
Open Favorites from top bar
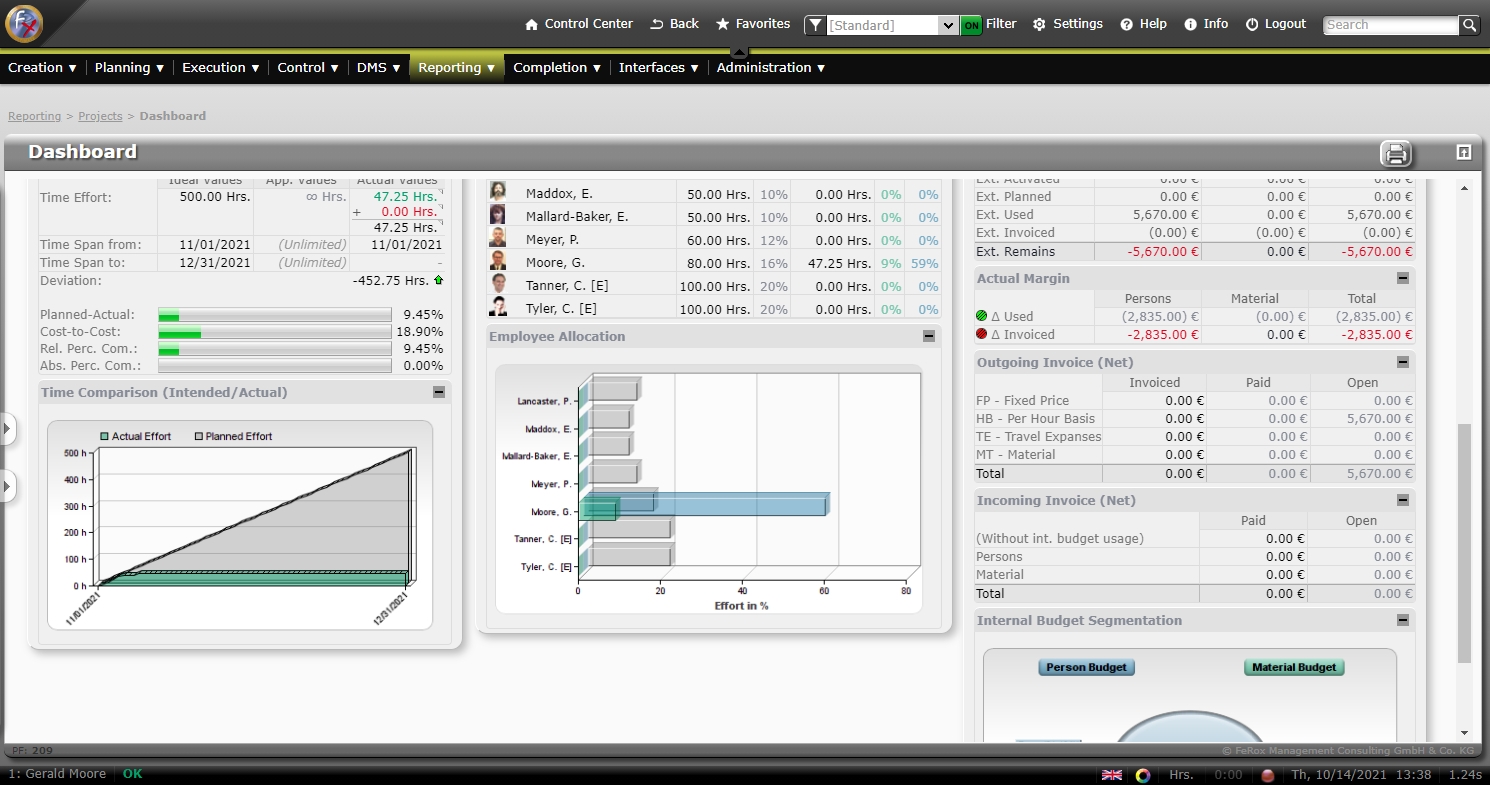[x=753, y=24]
